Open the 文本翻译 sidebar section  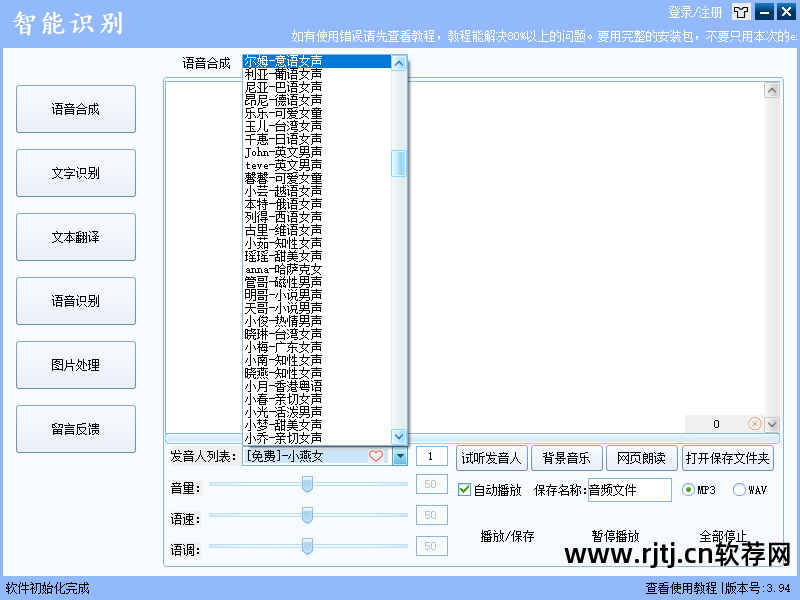tap(76, 237)
